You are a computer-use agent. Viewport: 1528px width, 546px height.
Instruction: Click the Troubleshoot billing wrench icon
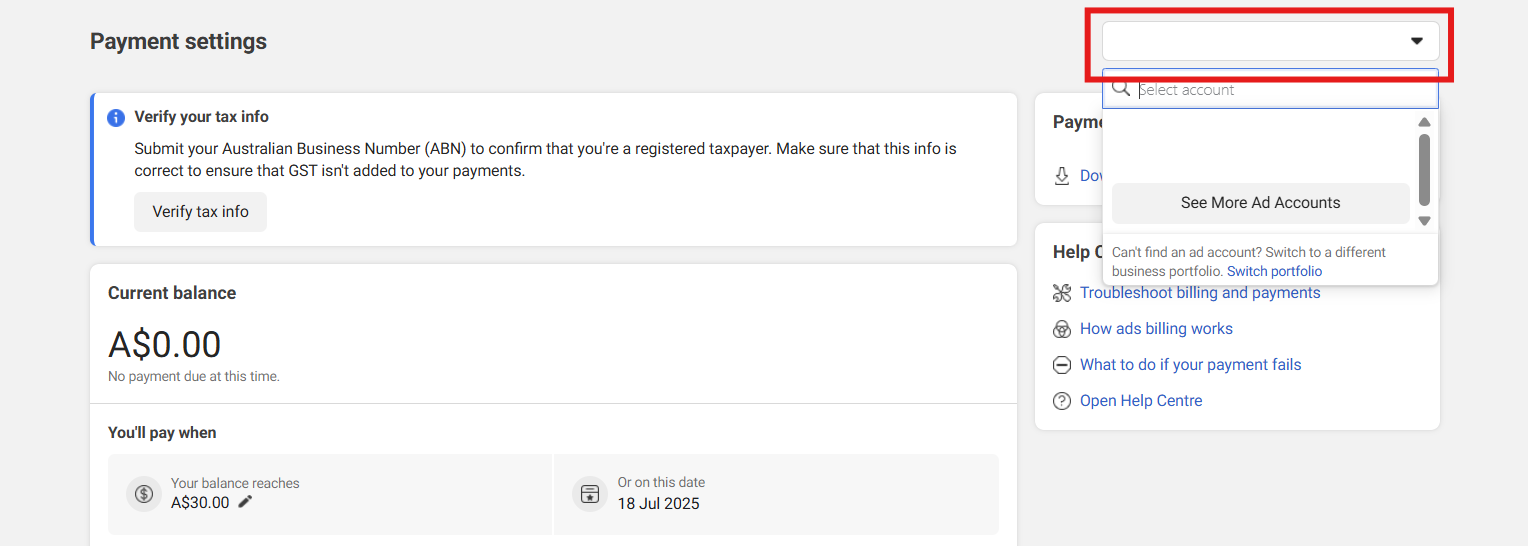tap(1062, 293)
